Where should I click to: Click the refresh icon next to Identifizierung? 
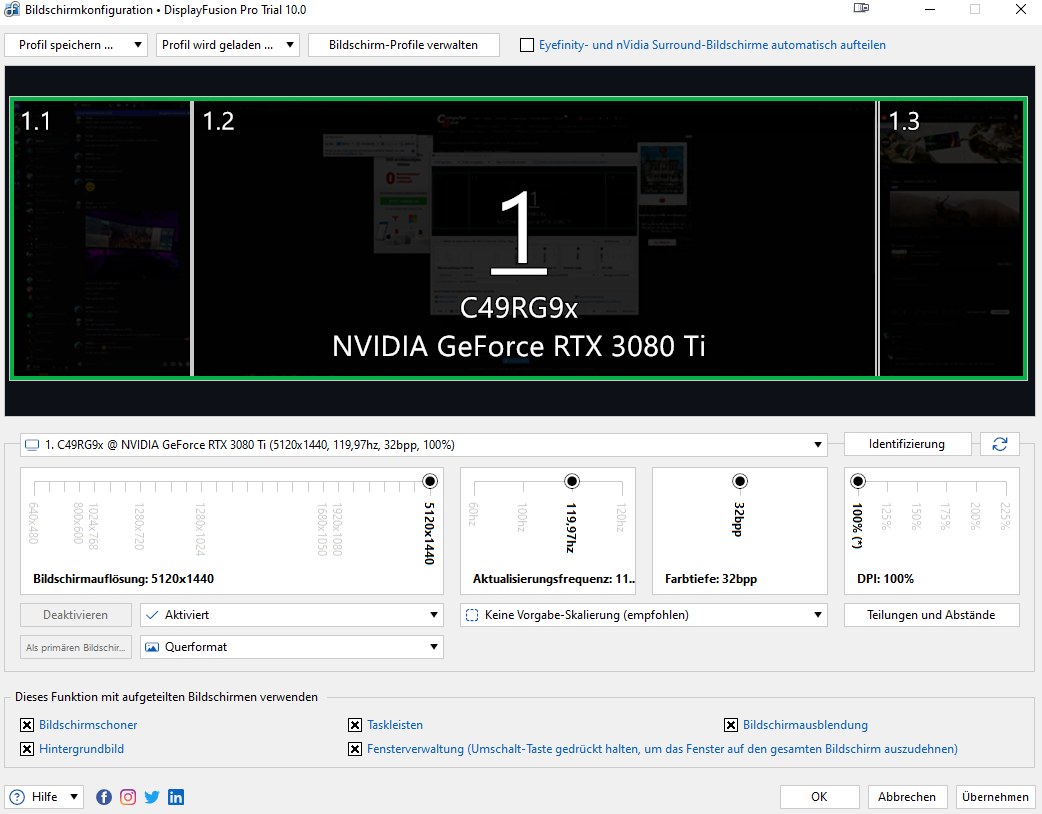(999, 444)
